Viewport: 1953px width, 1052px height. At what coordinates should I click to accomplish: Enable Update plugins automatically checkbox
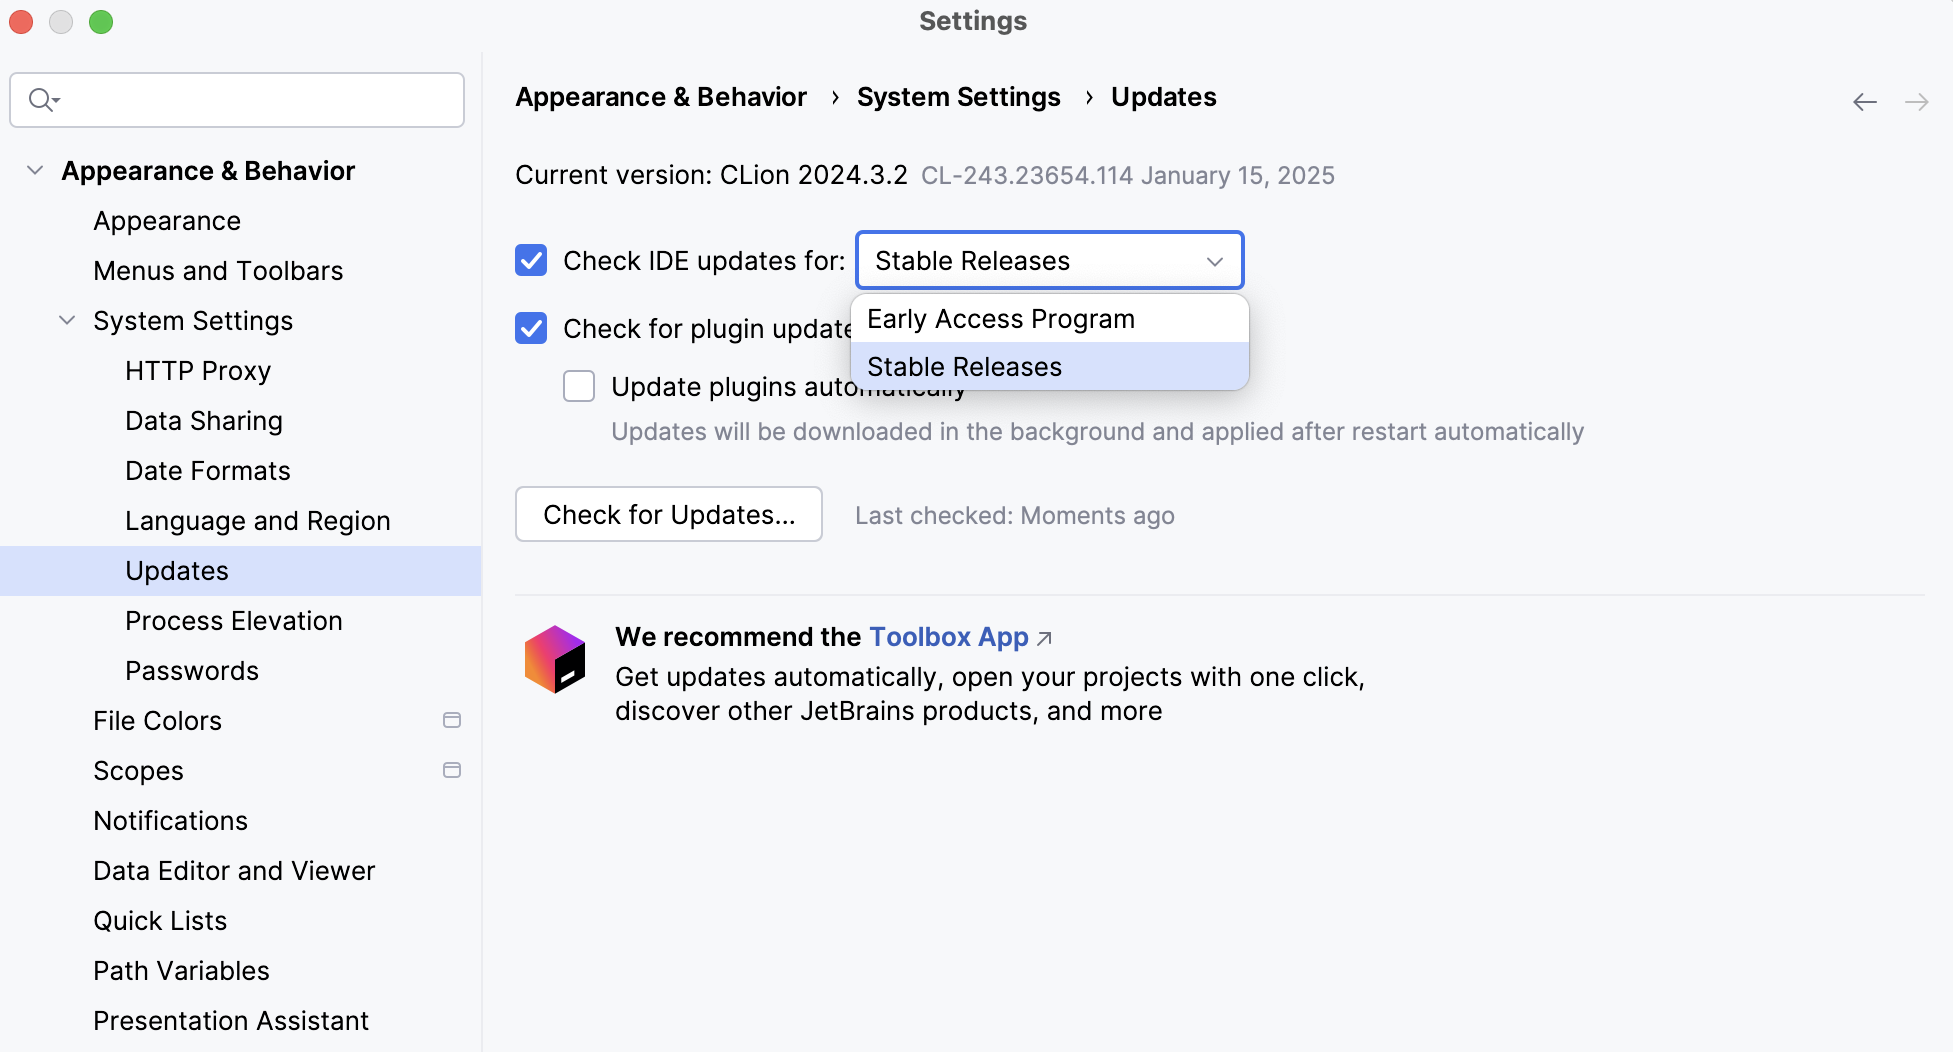579,387
